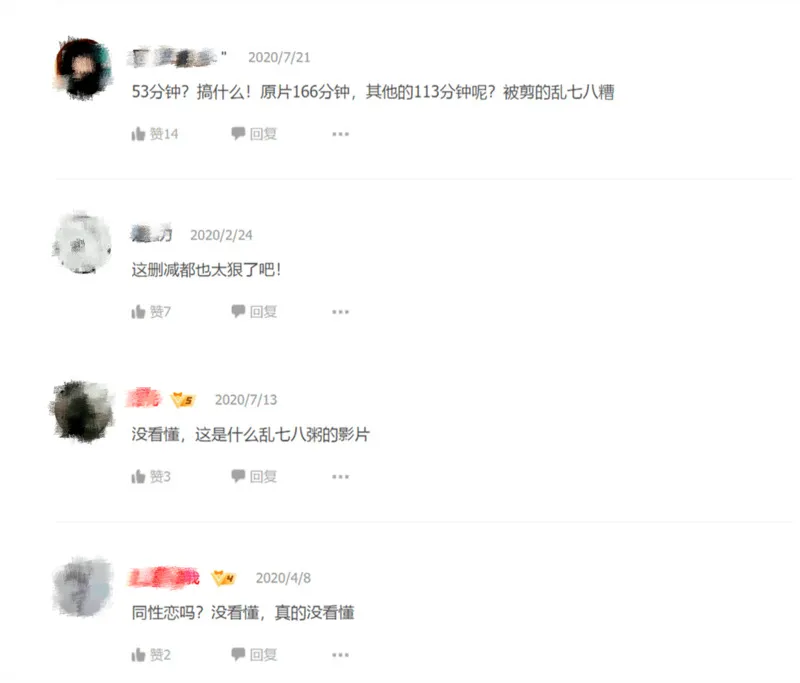Open the grey avatar of fourth commenter
800x683 pixels.
coord(83,587)
